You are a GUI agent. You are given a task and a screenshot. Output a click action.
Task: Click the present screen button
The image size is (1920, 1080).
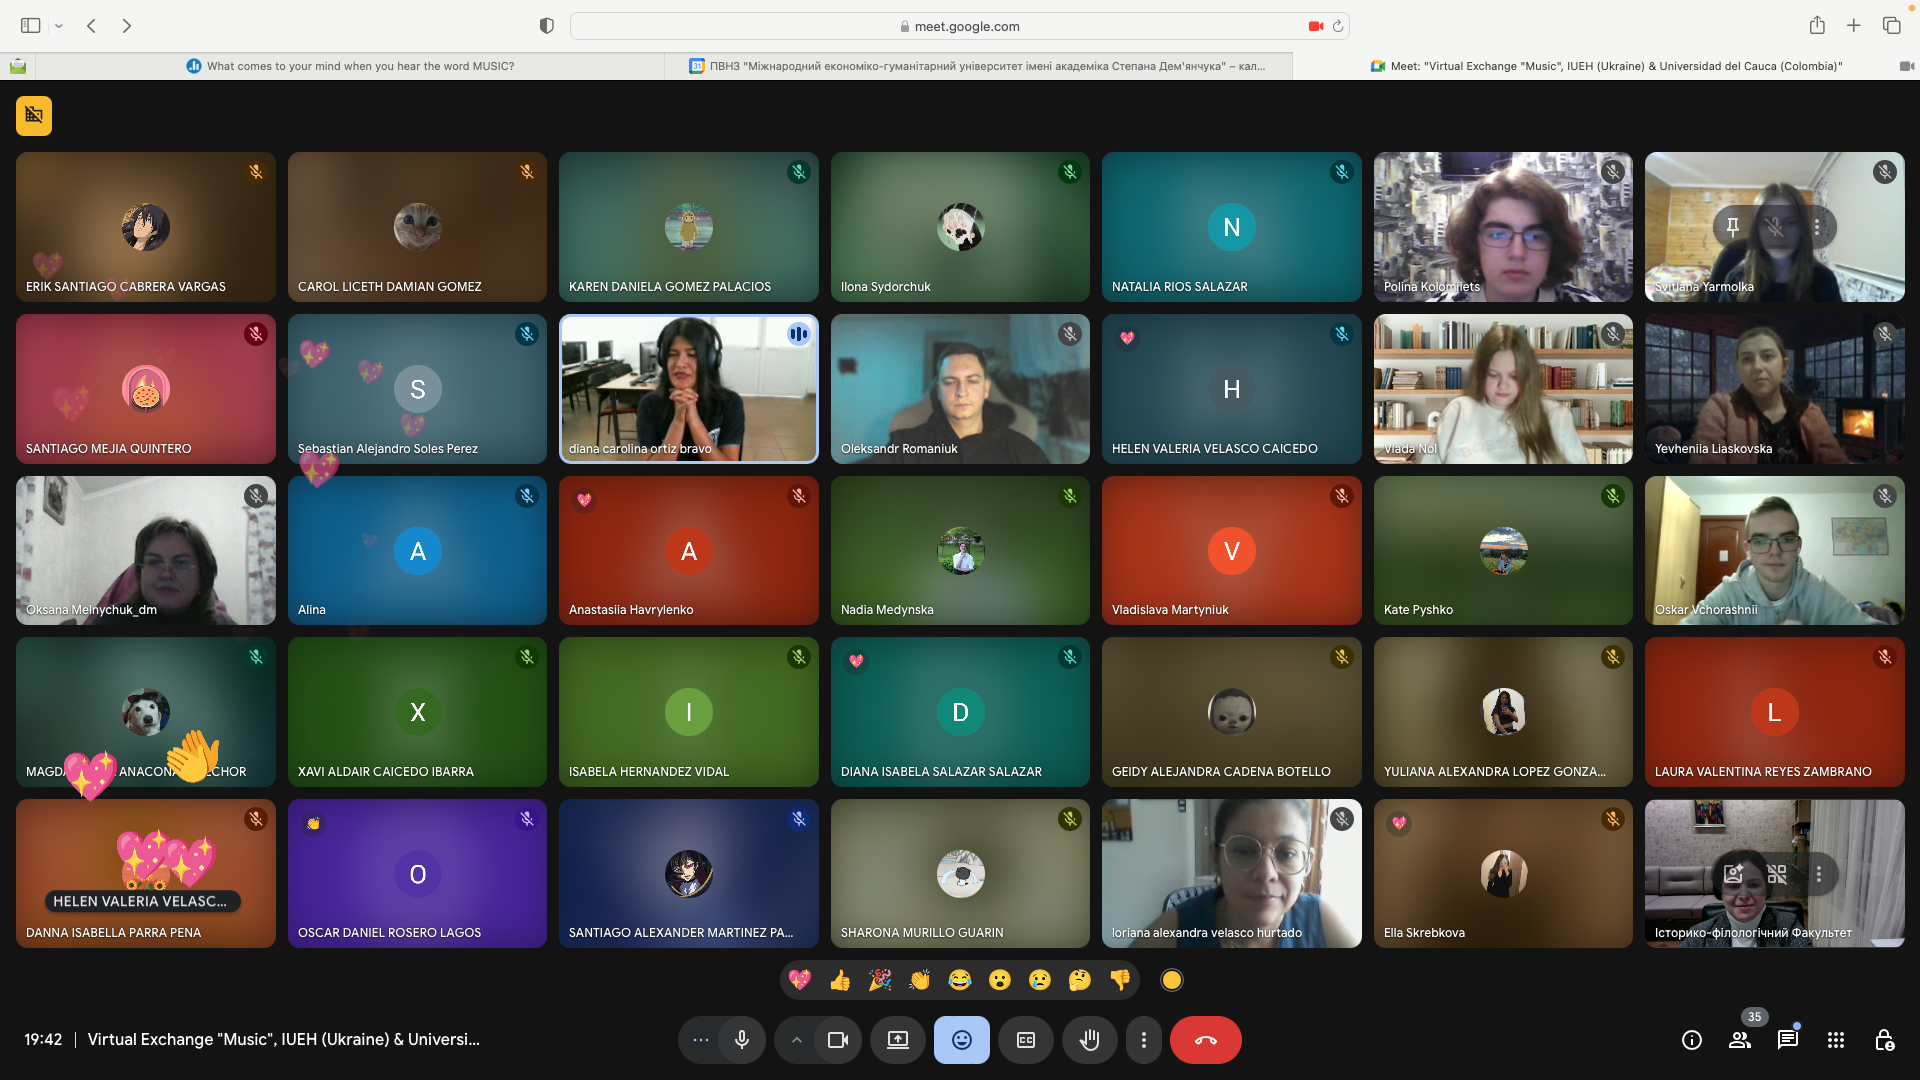point(897,1040)
